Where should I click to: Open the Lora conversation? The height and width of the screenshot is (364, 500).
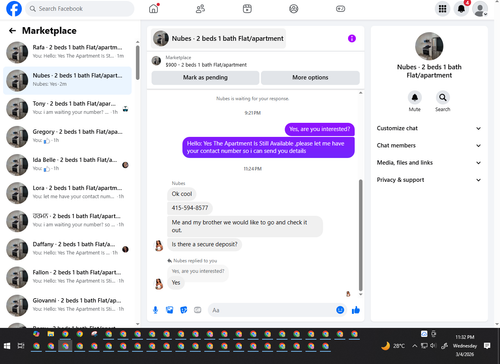68,193
